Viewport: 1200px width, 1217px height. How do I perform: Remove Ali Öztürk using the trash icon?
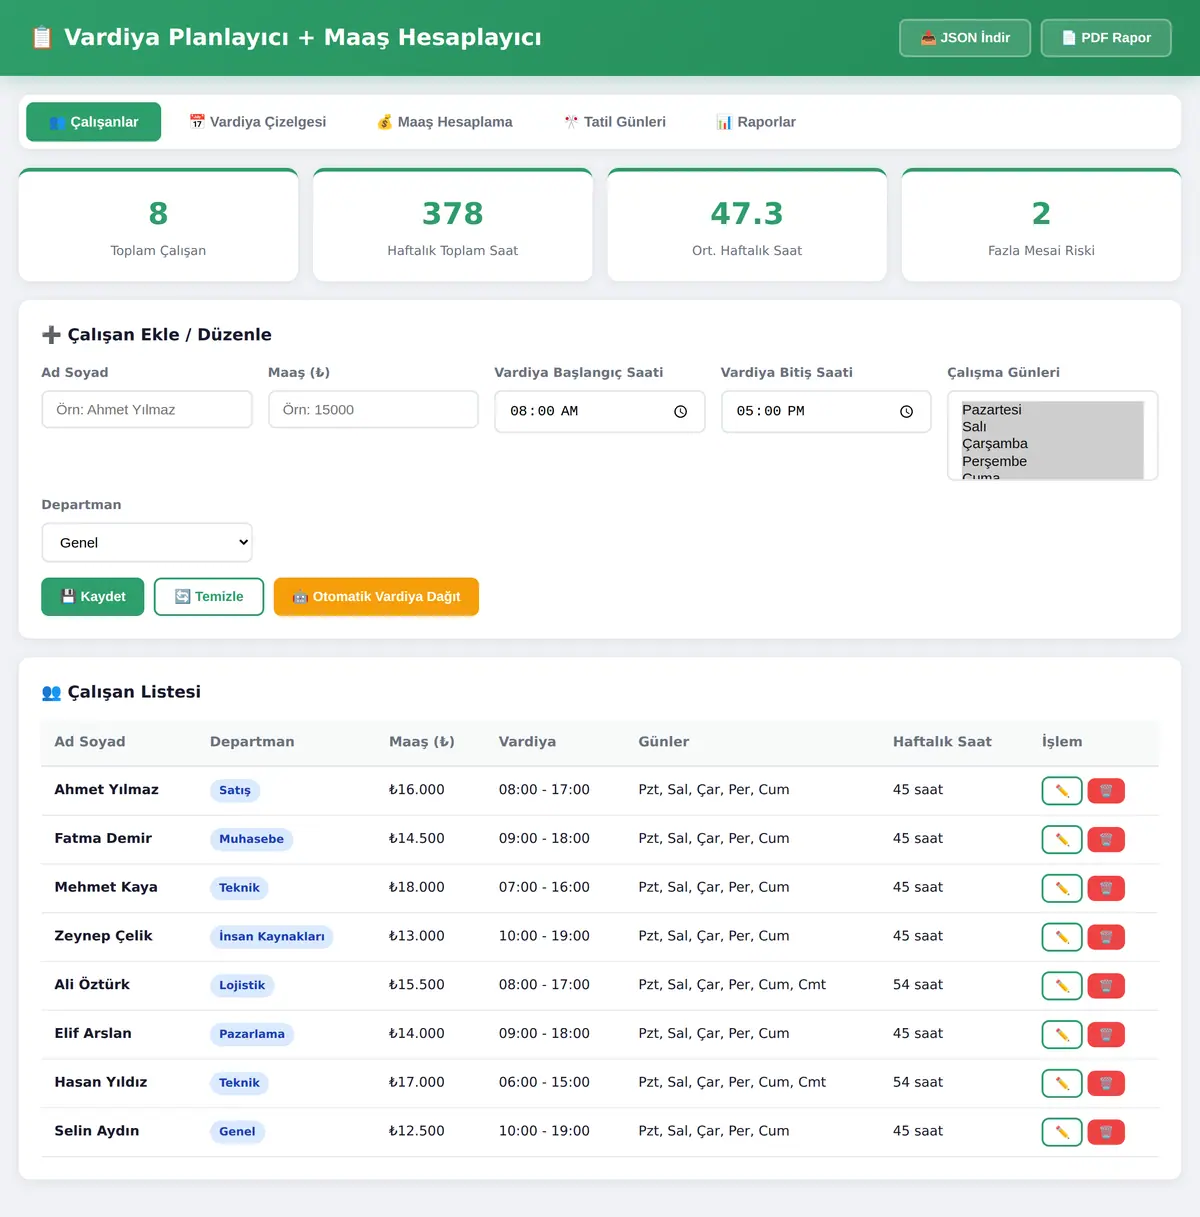(1106, 986)
